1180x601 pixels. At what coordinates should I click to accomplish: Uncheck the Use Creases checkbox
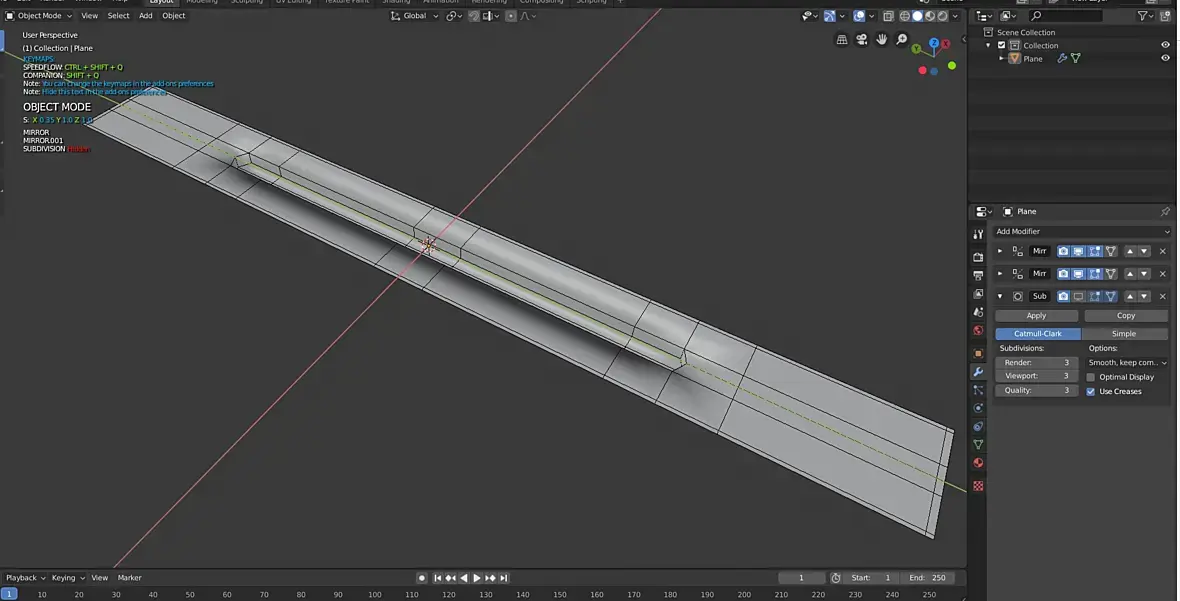pyautogui.click(x=1091, y=391)
